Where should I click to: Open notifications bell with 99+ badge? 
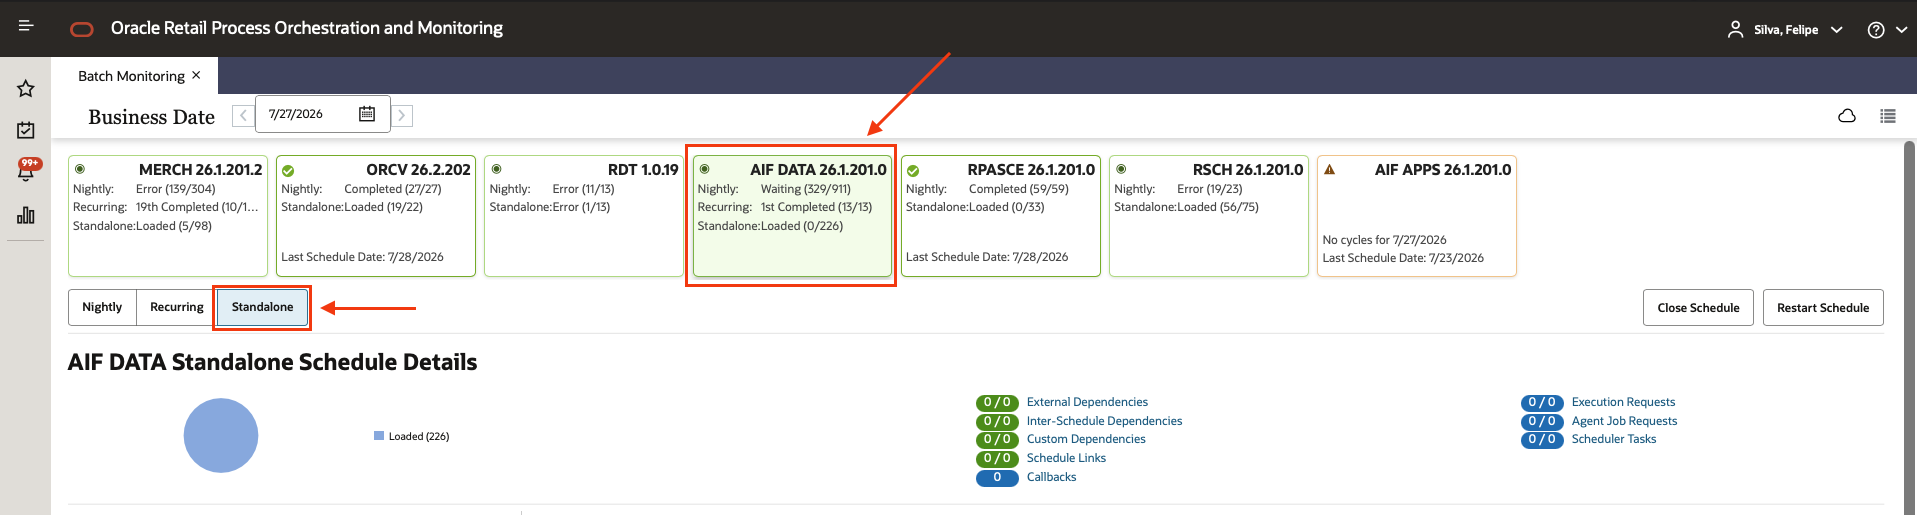pyautogui.click(x=26, y=170)
